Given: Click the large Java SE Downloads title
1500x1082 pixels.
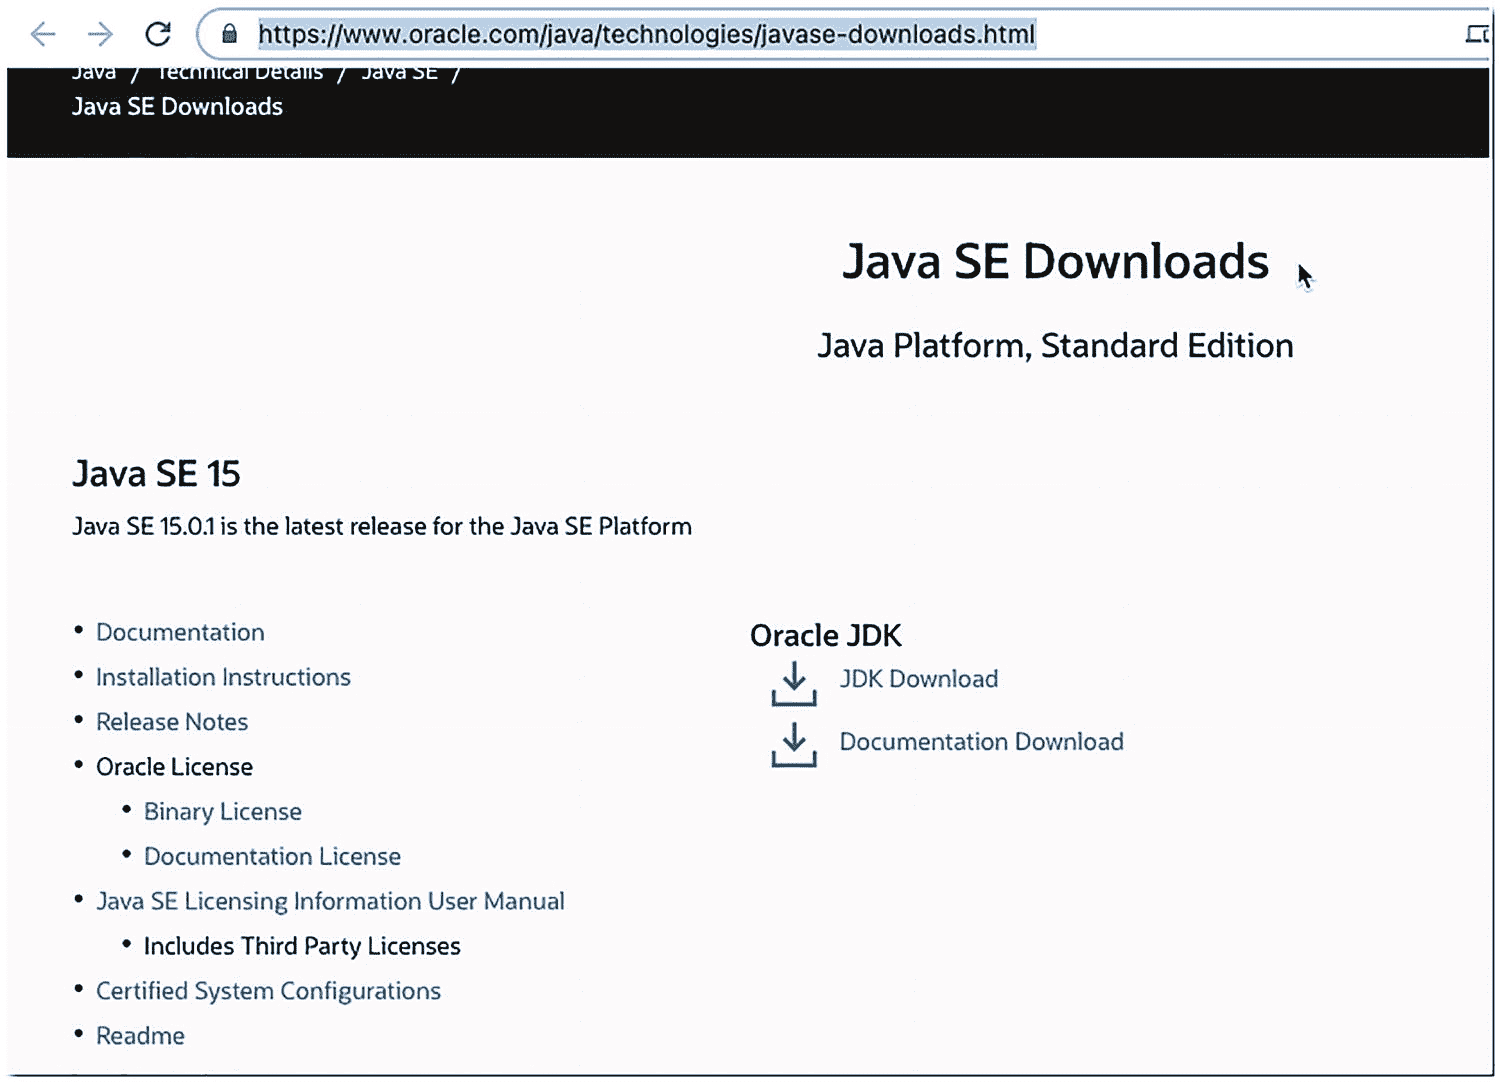Looking at the screenshot, I should [1055, 262].
